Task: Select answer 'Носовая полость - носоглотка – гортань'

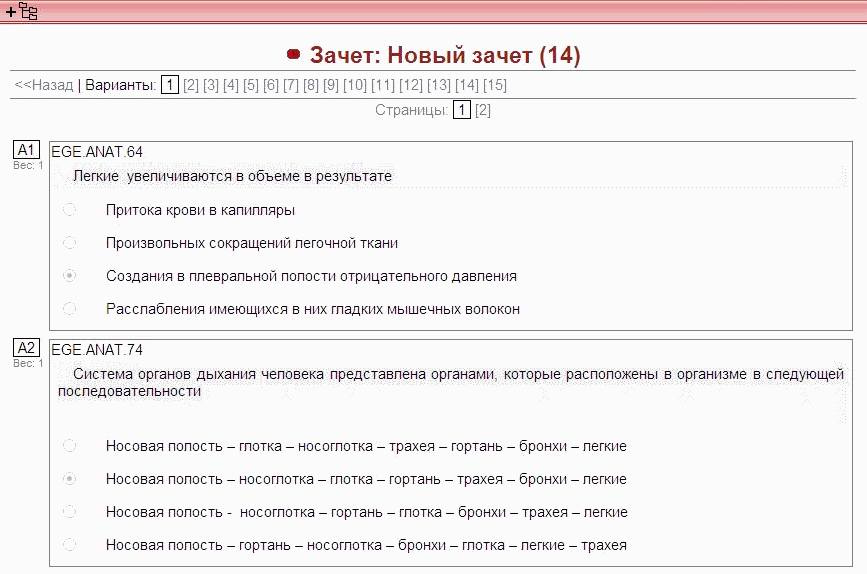Action: (69, 512)
